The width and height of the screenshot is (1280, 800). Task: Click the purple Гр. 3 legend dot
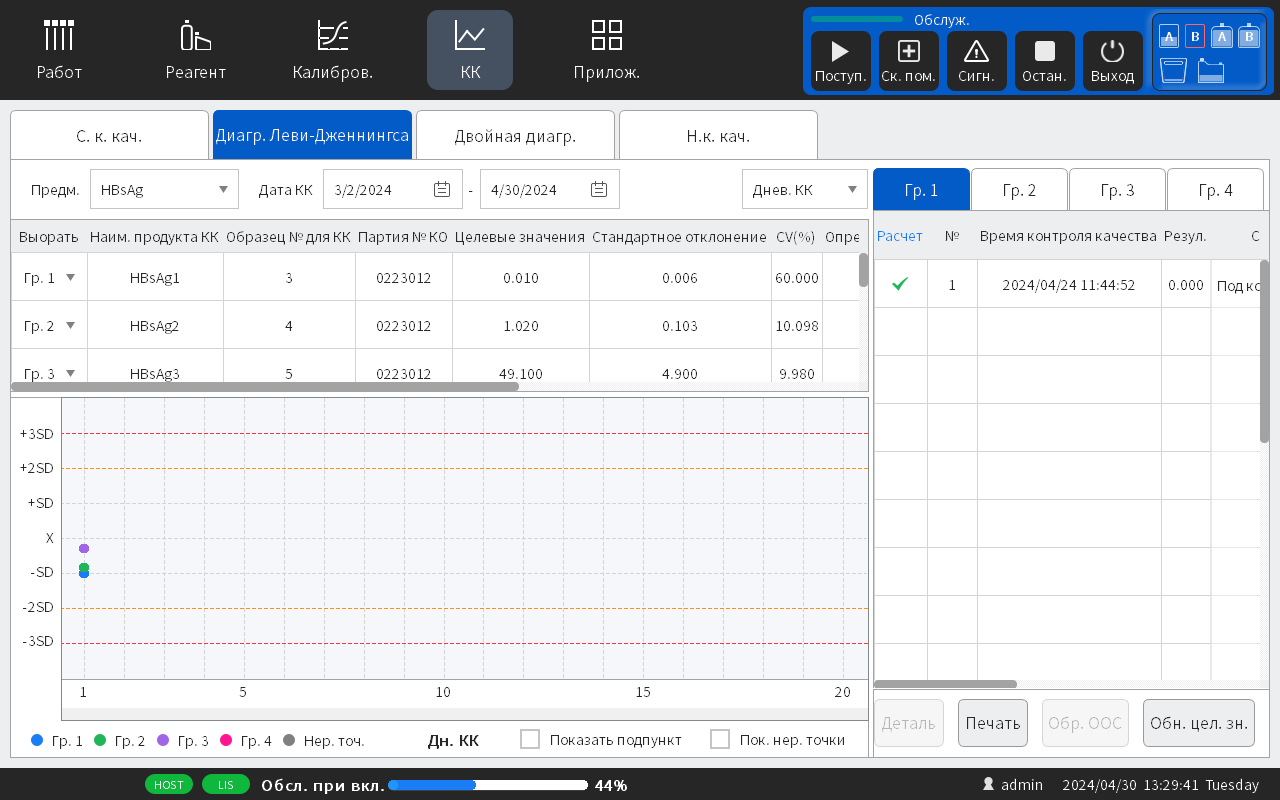163,740
